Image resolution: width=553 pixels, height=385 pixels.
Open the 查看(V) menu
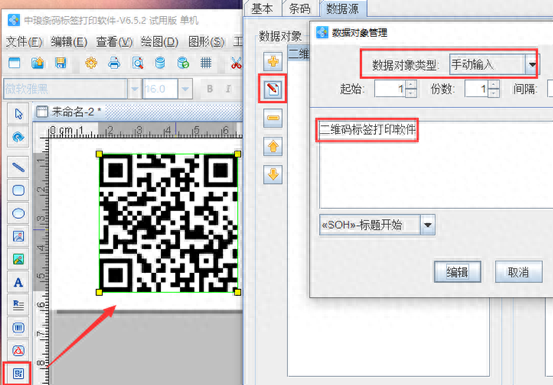click(x=114, y=42)
